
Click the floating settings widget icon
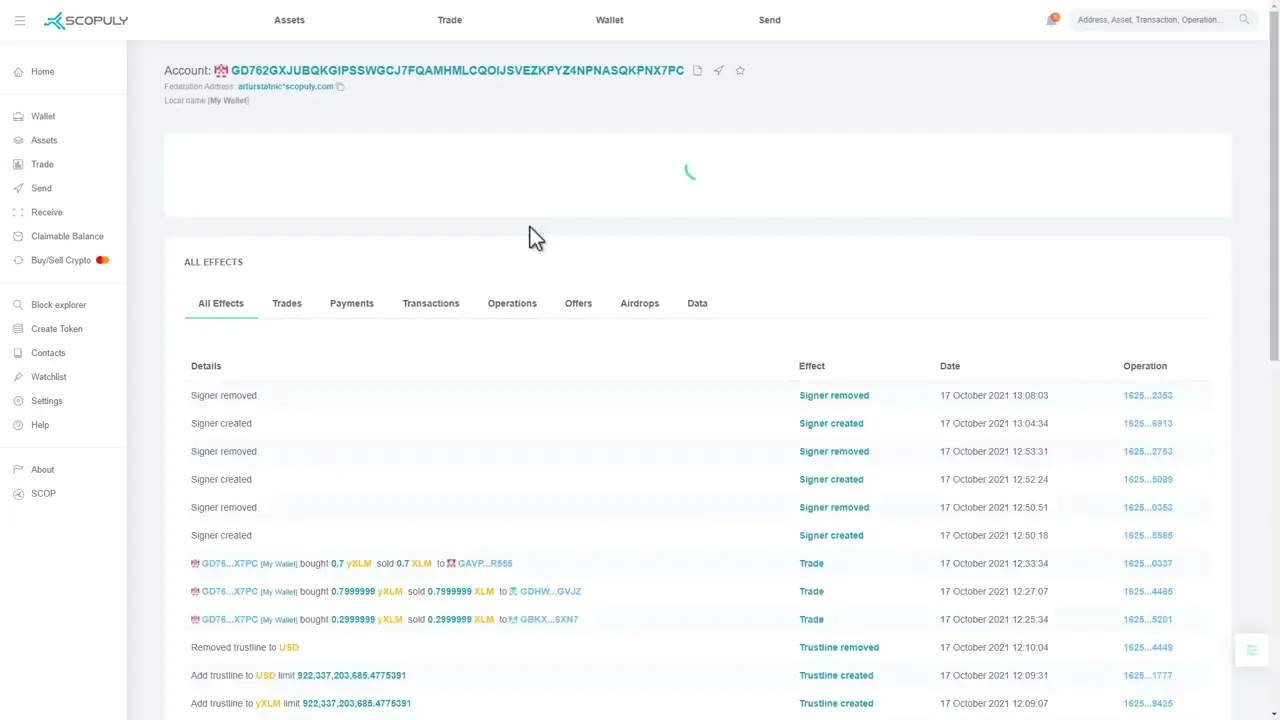pos(1251,651)
